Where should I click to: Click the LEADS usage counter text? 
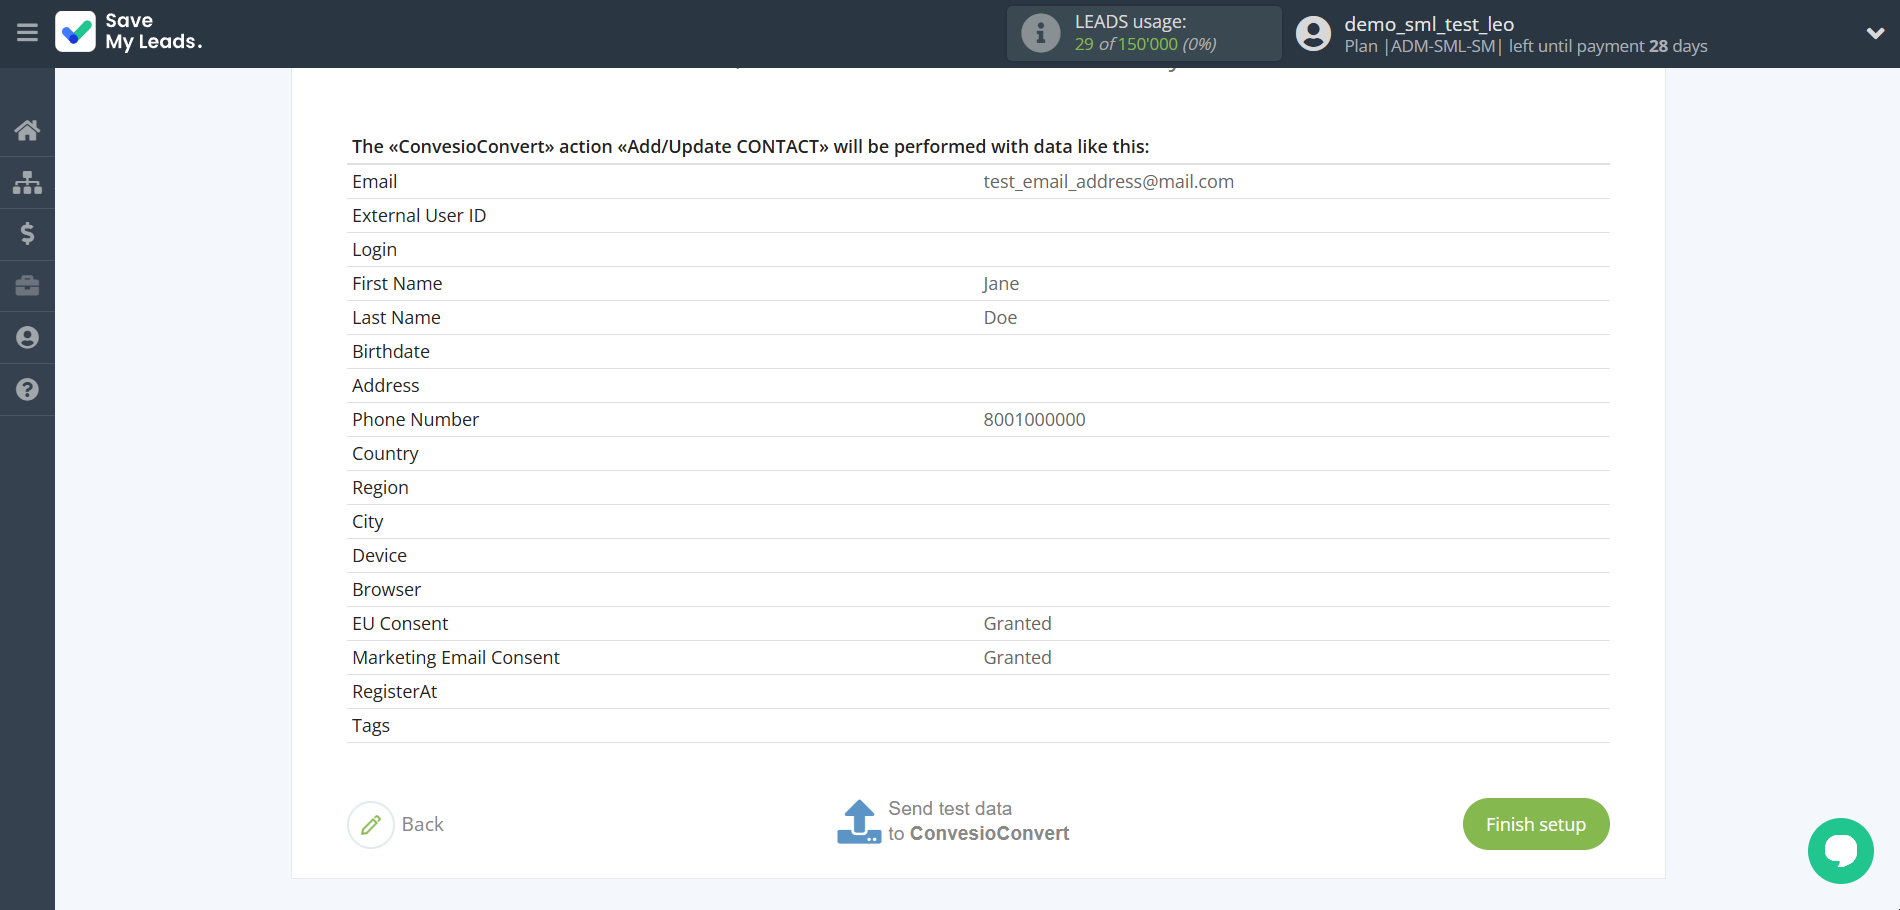pos(1145,33)
